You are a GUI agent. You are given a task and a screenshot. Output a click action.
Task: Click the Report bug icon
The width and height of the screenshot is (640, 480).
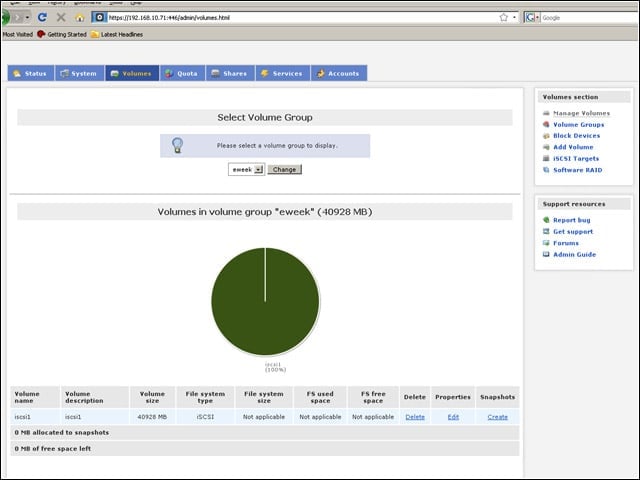(x=546, y=220)
